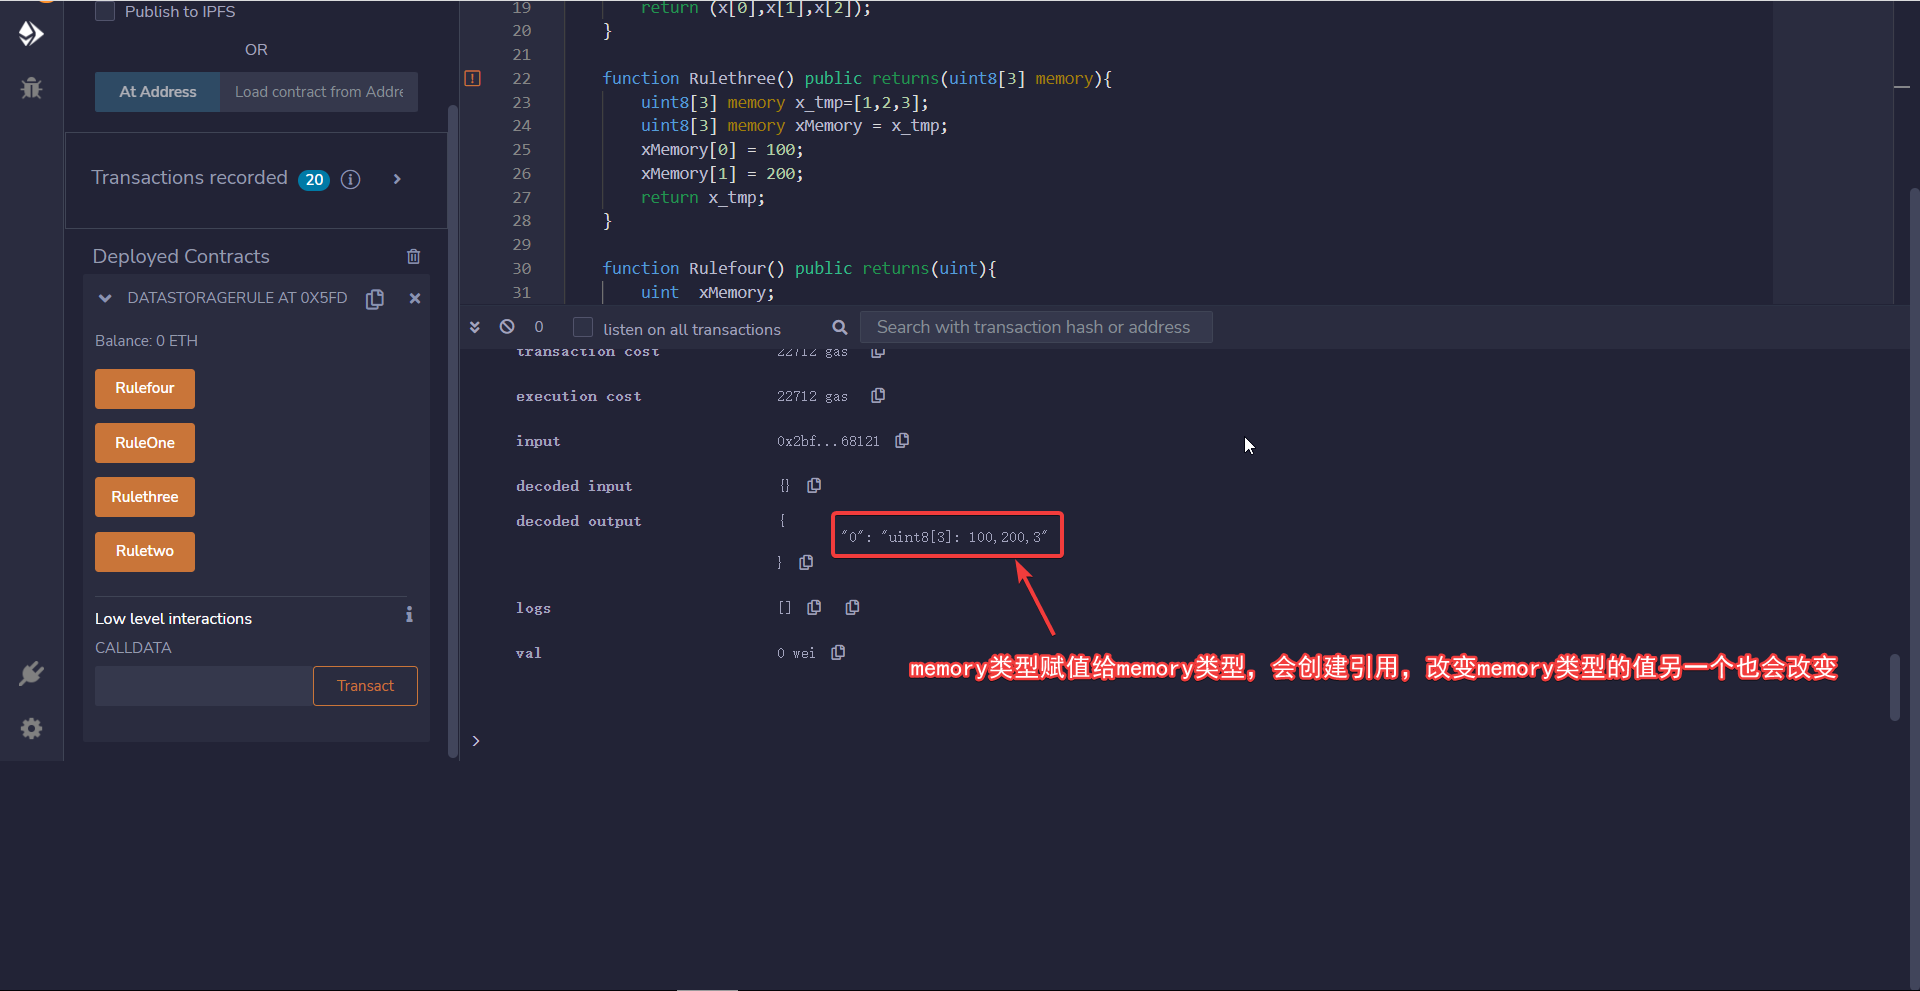Toggle listen on all transactions checkbox
This screenshot has height=991, width=1920.
583,328
